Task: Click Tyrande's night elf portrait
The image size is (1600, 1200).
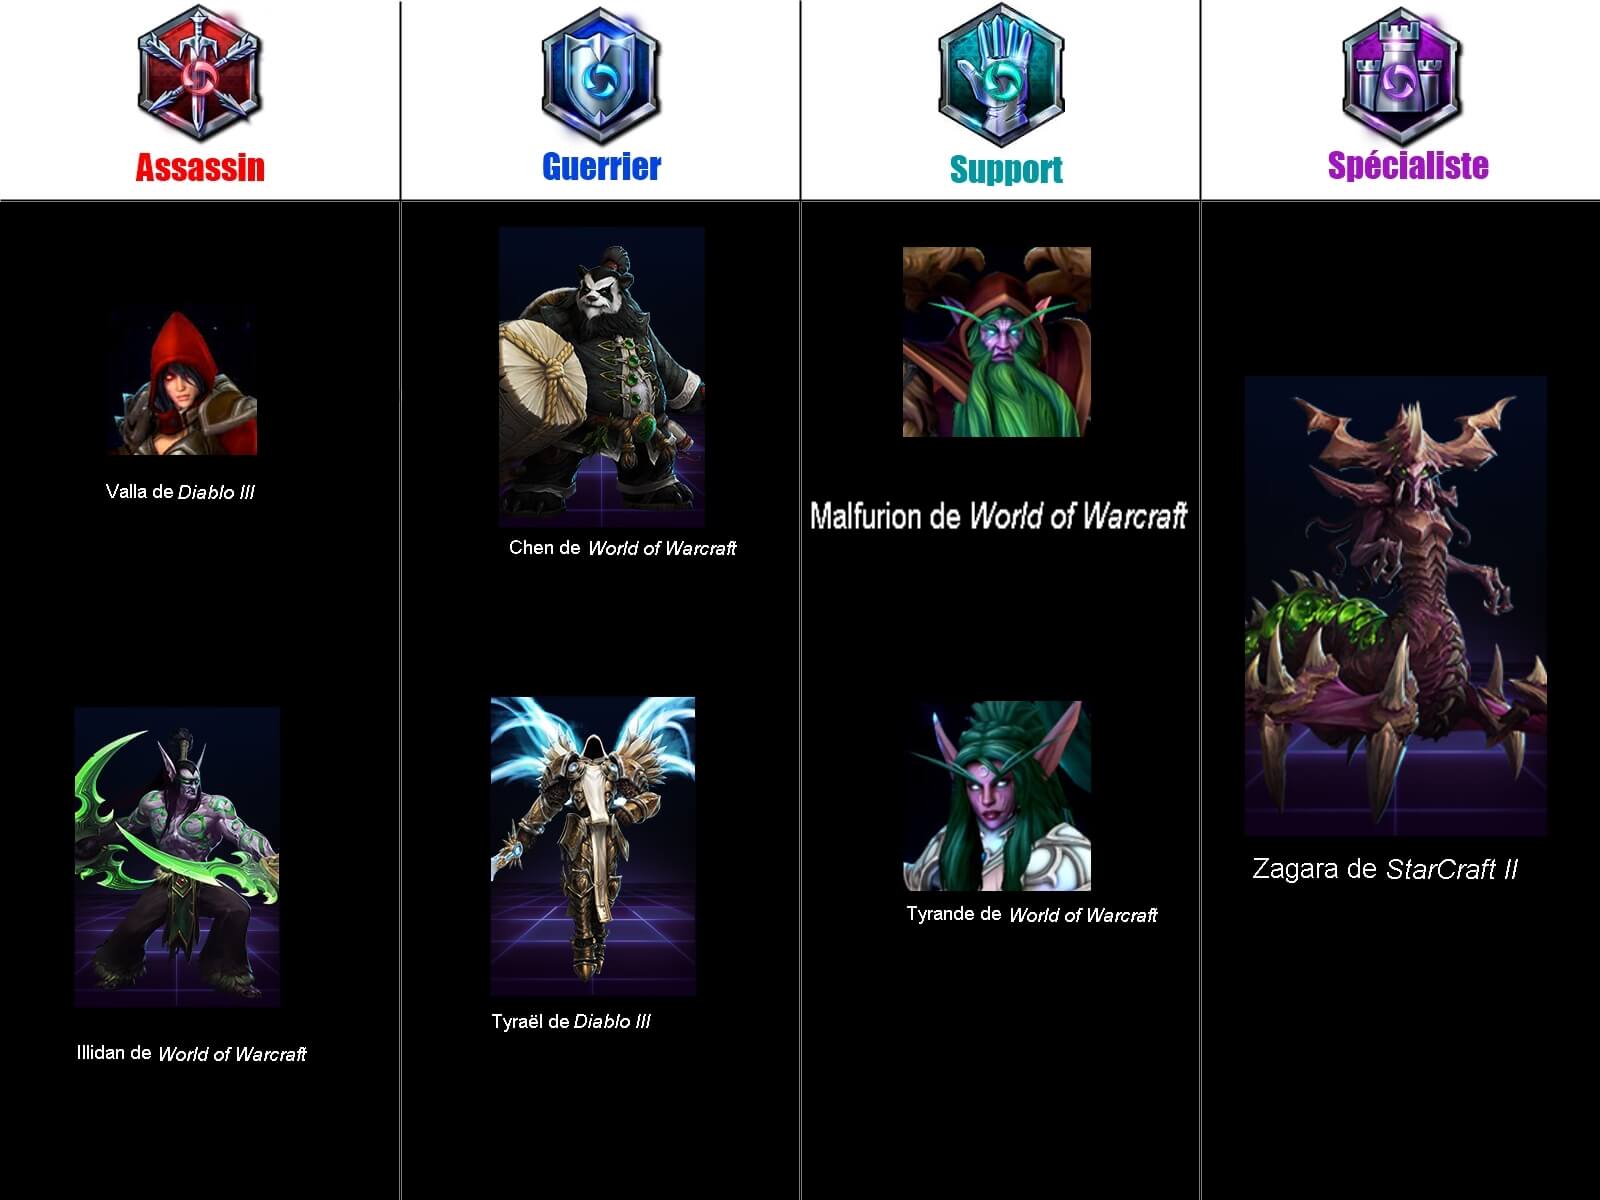Action: tap(997, 796)
